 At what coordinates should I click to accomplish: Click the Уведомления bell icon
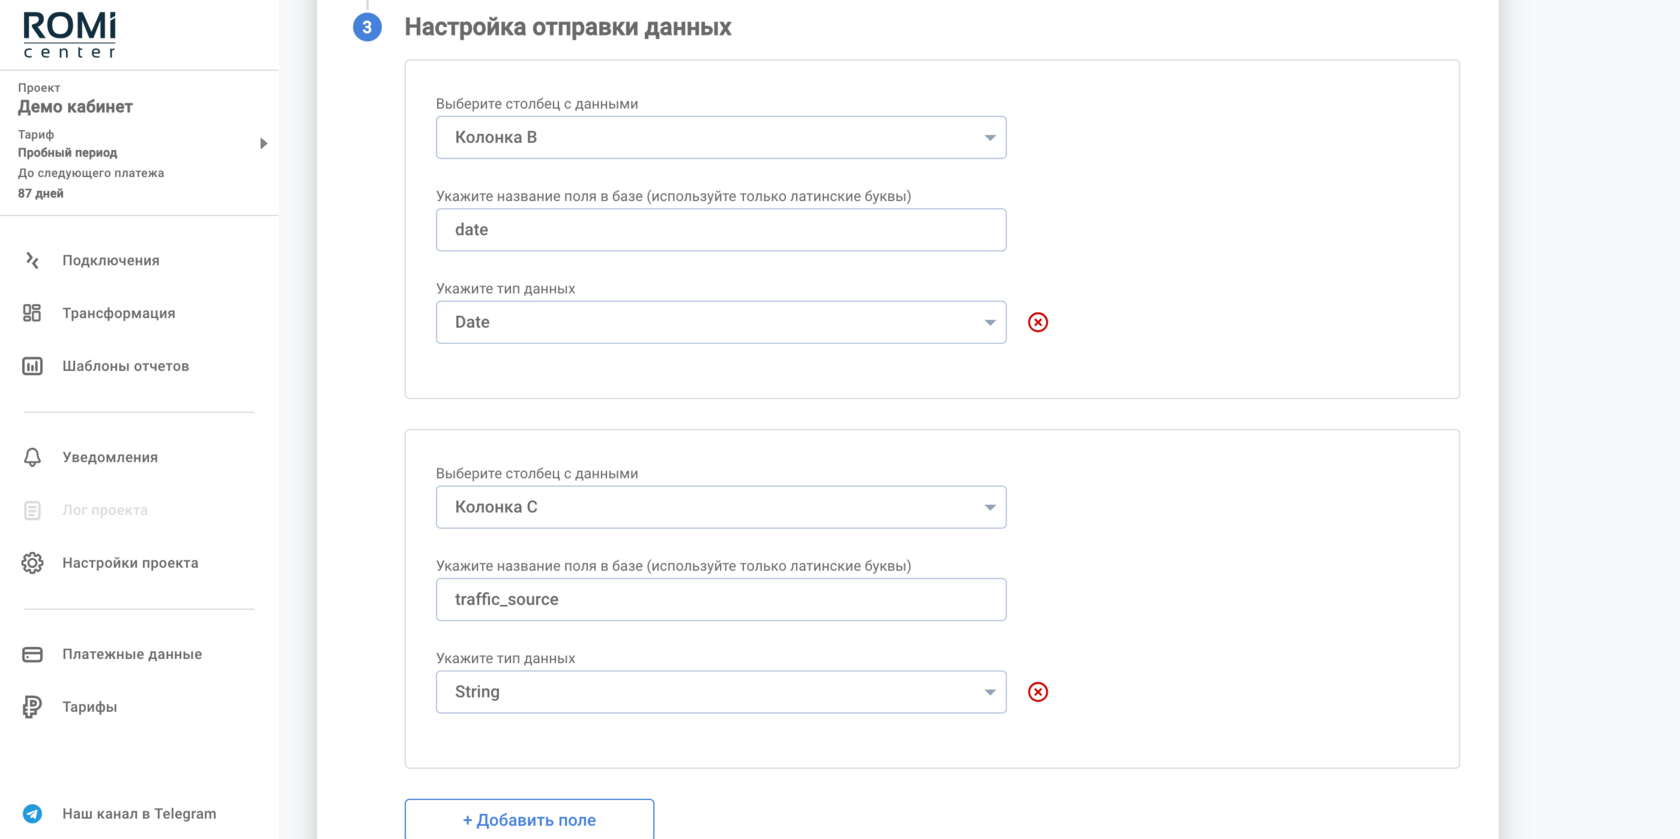point(32,457)
